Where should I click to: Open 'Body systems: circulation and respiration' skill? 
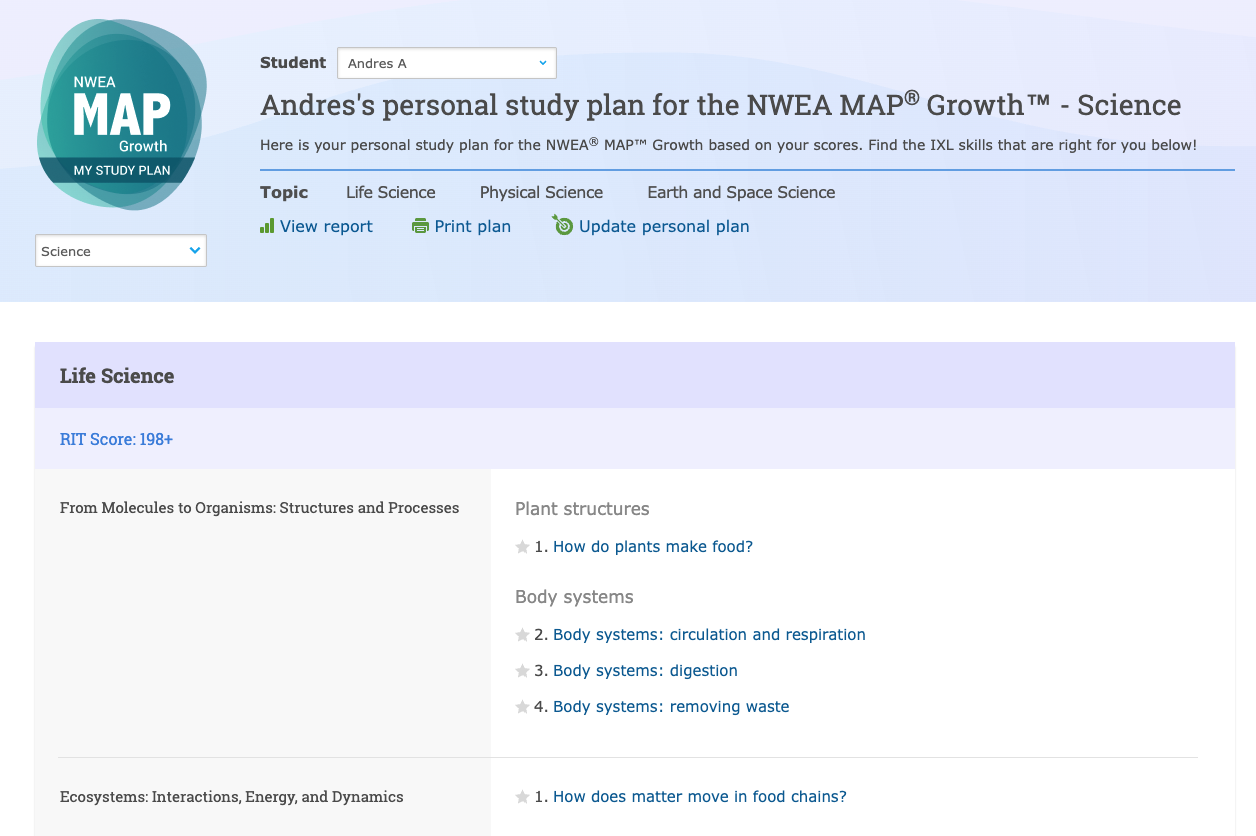pos(709,635)
